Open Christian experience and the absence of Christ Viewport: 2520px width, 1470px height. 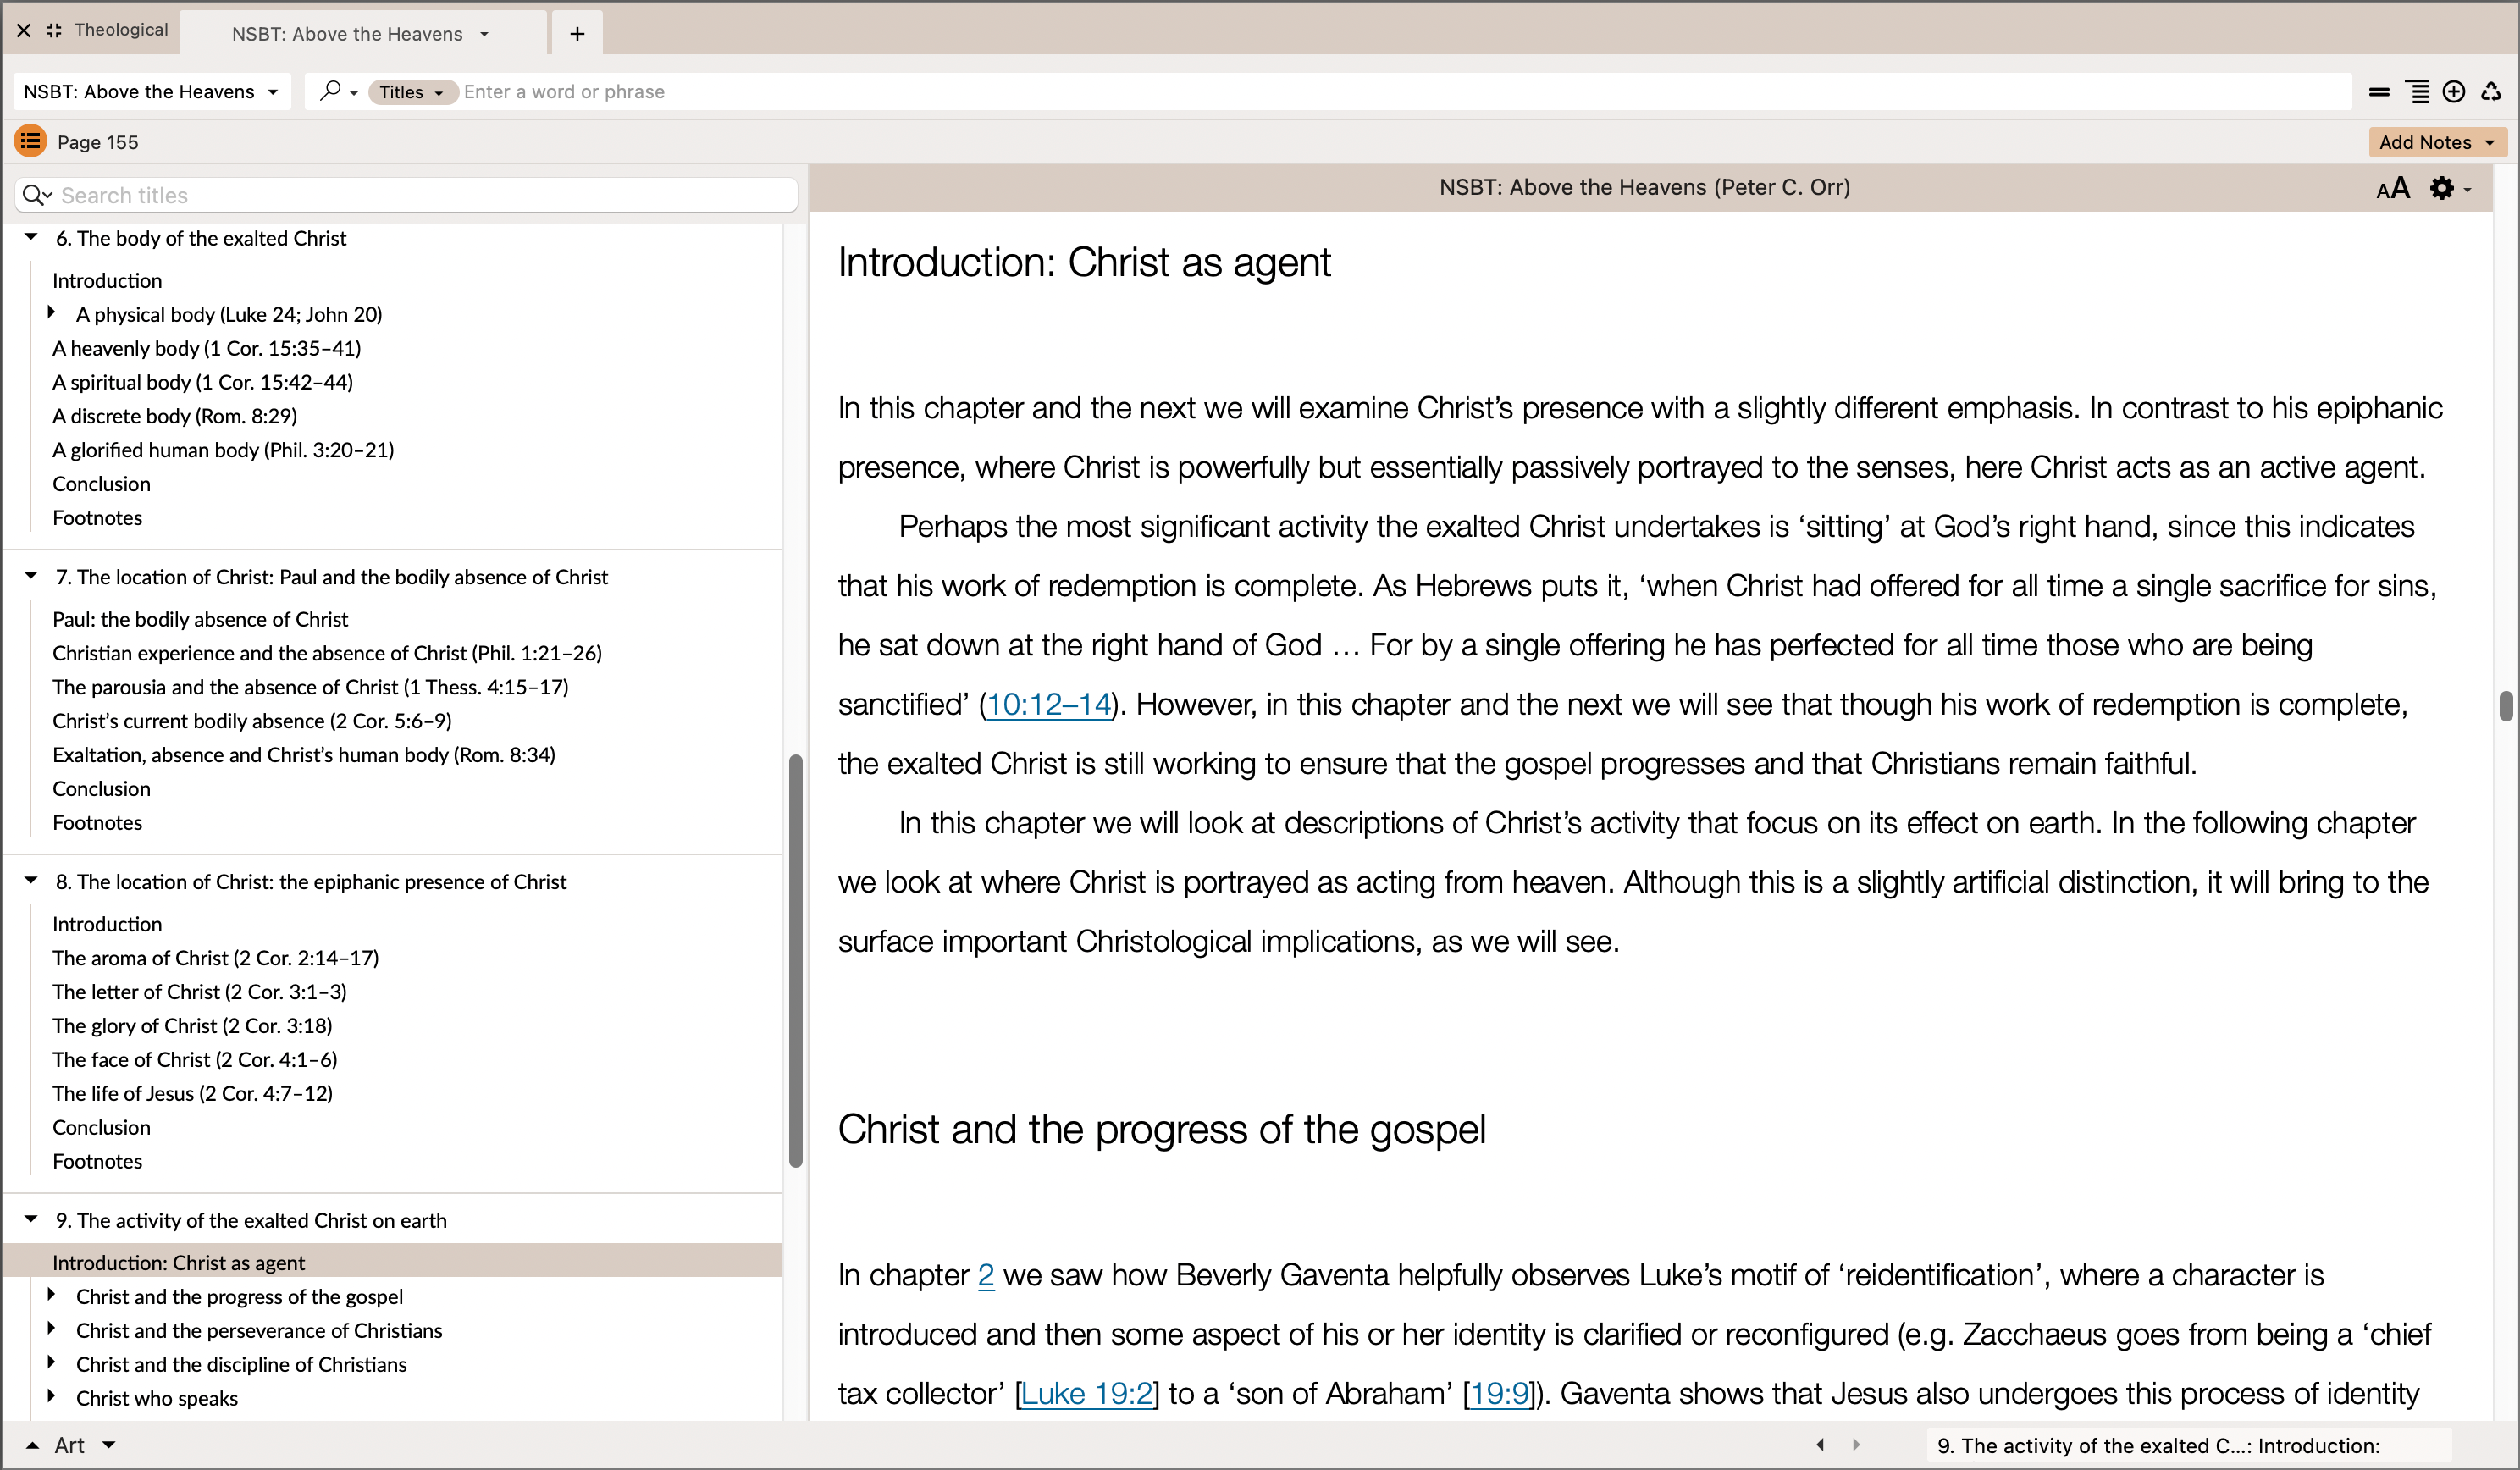coord(327,653)
